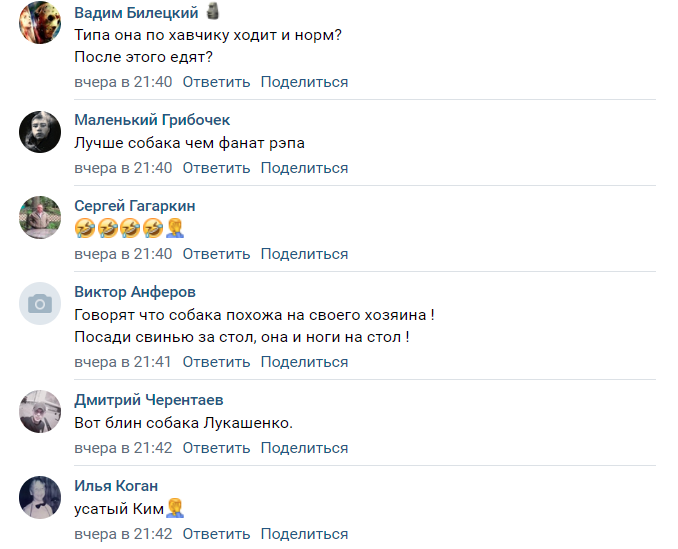678x549 pixels.
Task: Open Илья Коган's profile name link
Action: (116, 486)
